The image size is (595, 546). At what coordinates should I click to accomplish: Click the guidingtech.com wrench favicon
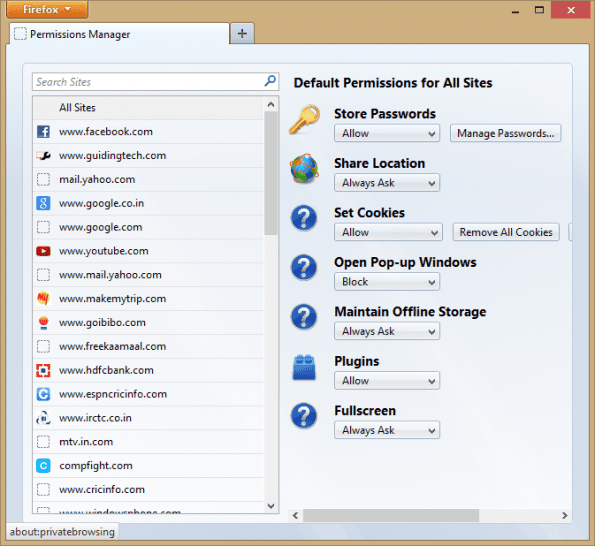(43, 156)
